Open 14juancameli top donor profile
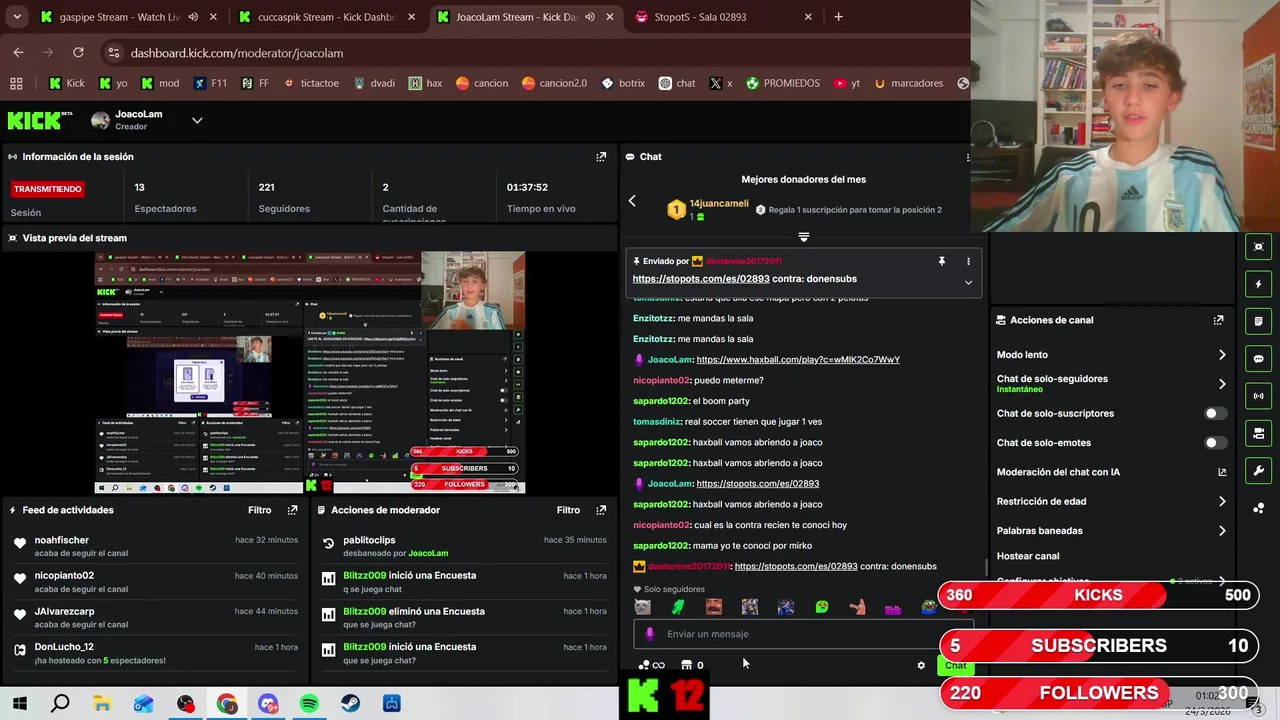The image size is (1280, 720). click(718, 204)
